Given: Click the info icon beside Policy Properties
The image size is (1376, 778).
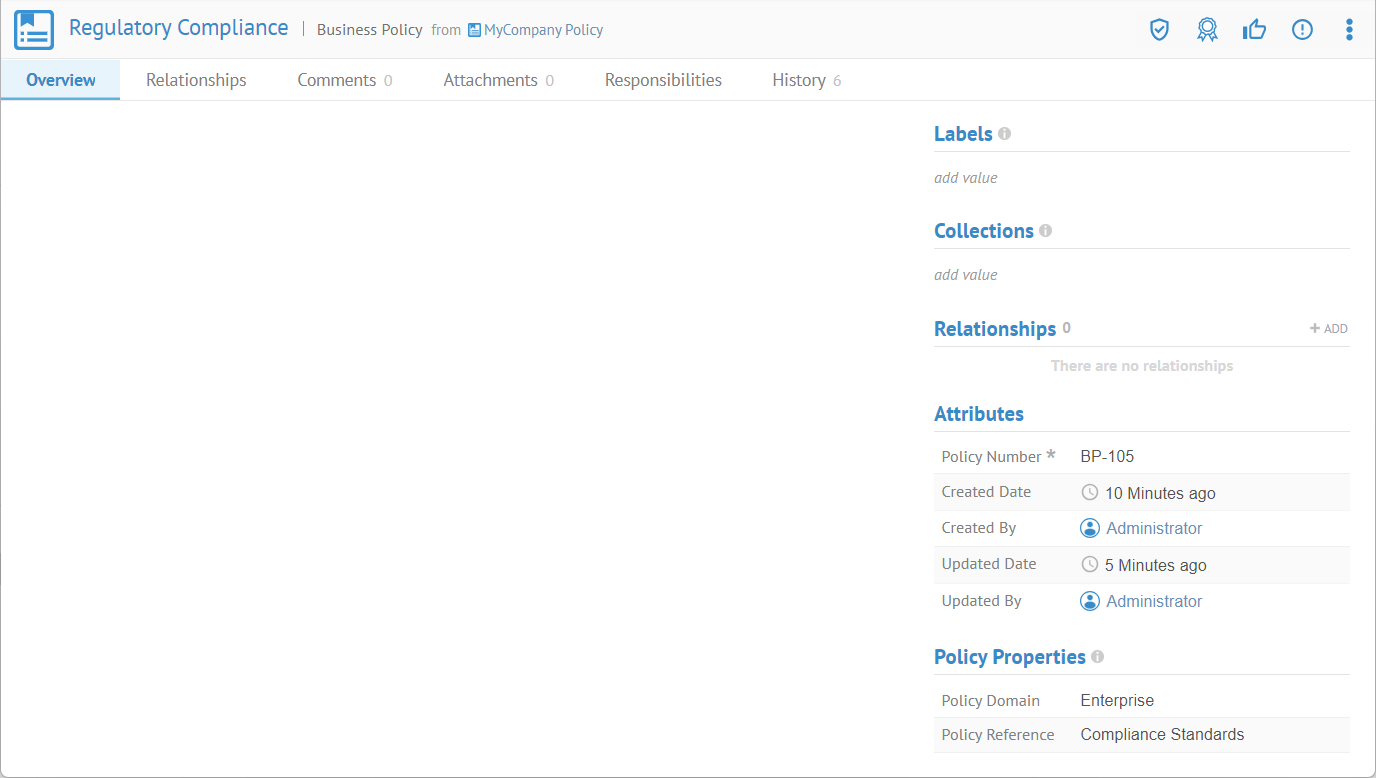Looking at the screenshot, I should coord(1097,657).
